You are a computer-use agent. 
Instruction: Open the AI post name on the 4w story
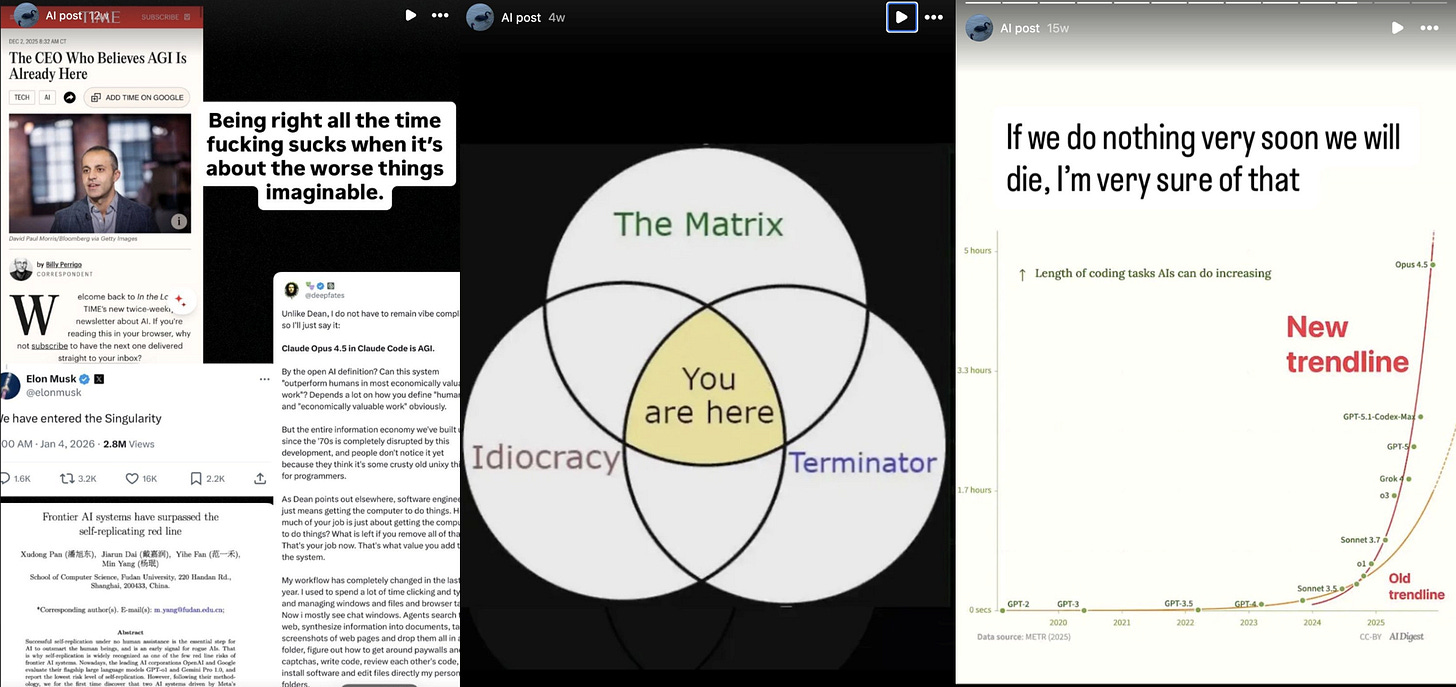521,18
